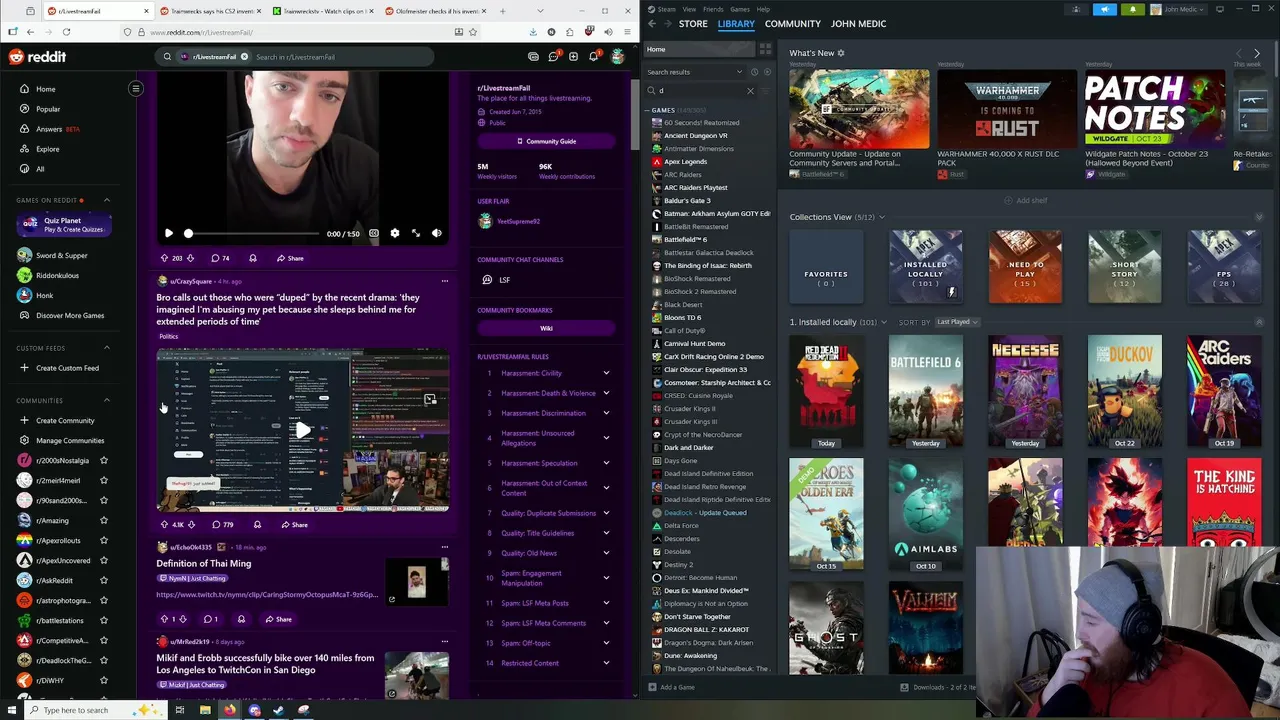Open the Community Guide button

546,141
